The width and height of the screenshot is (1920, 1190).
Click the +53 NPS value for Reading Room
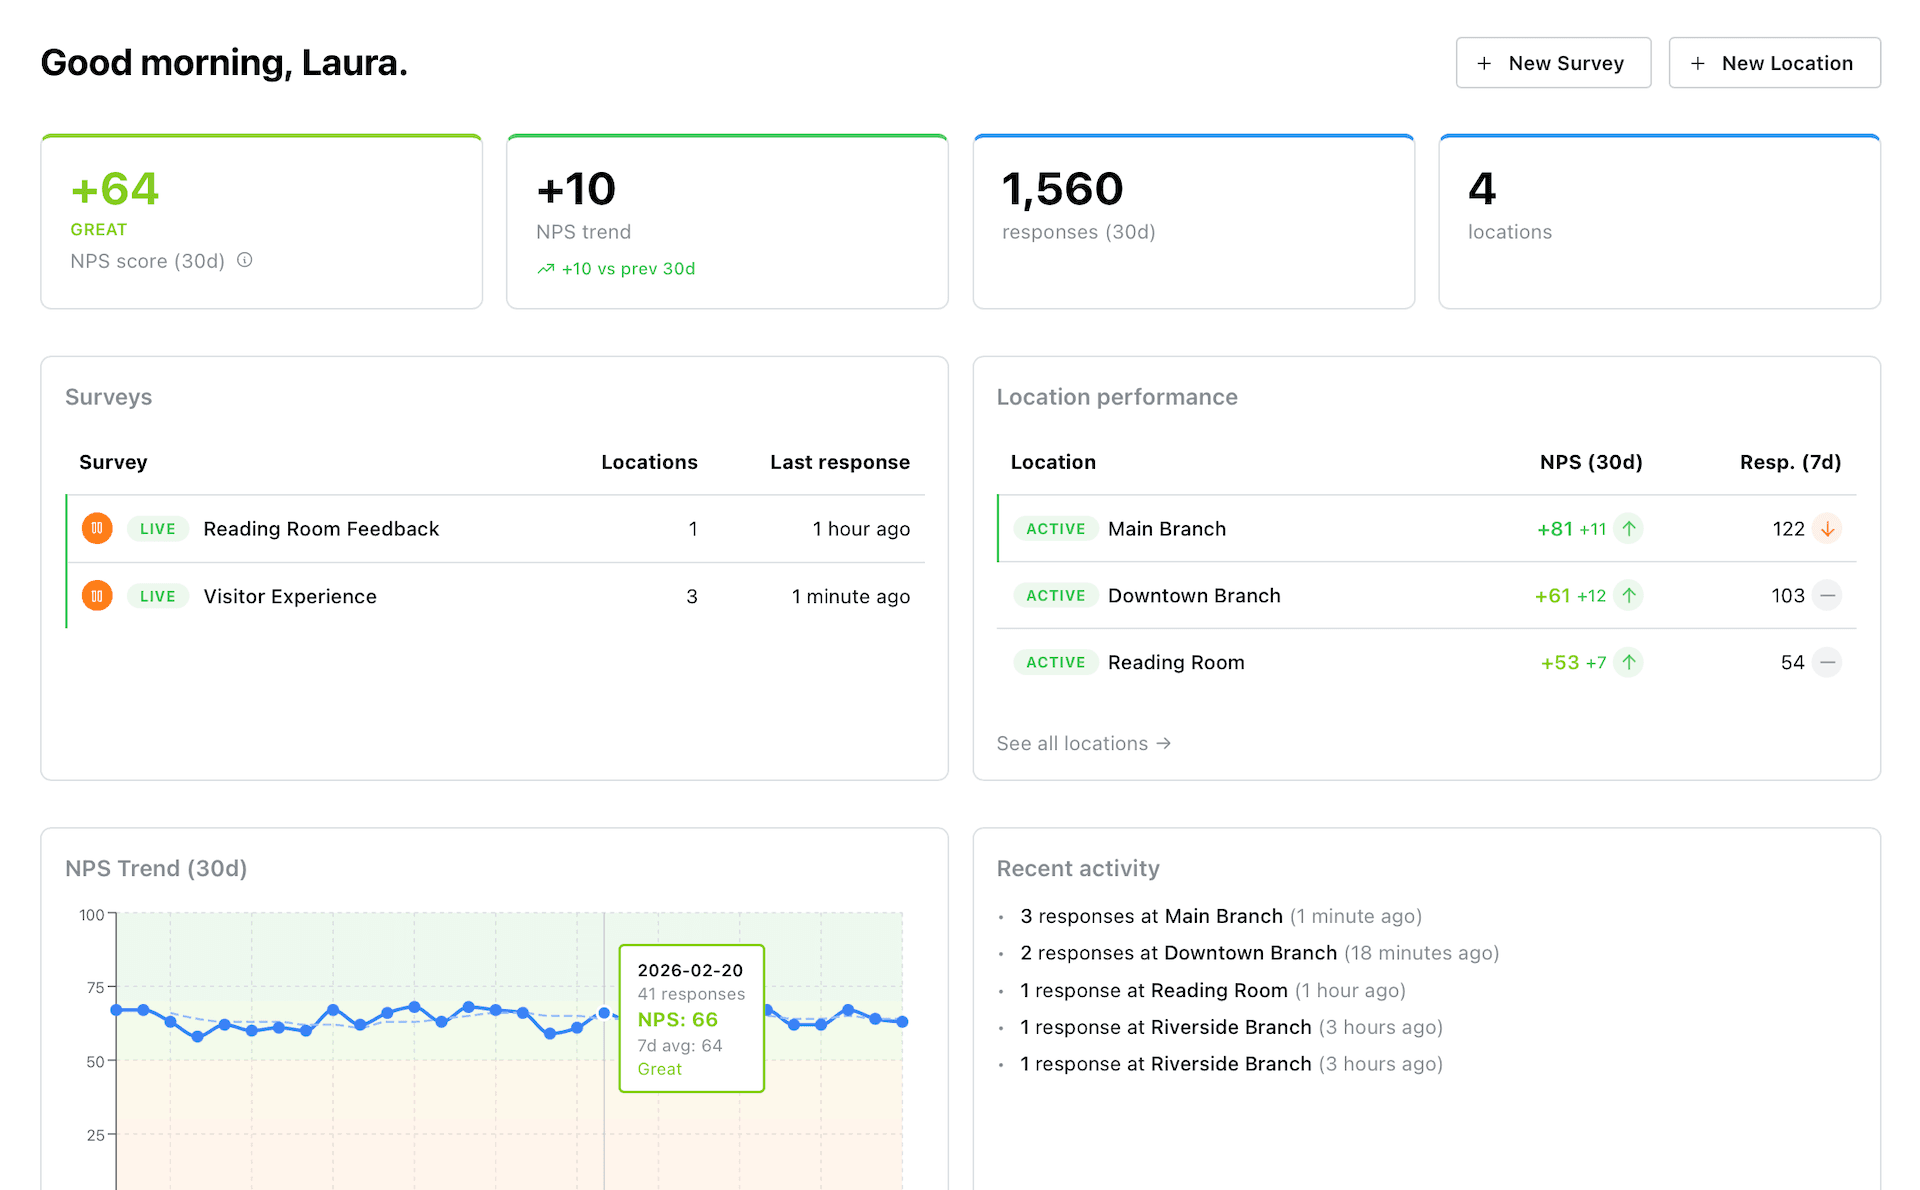pos(1560,662)
